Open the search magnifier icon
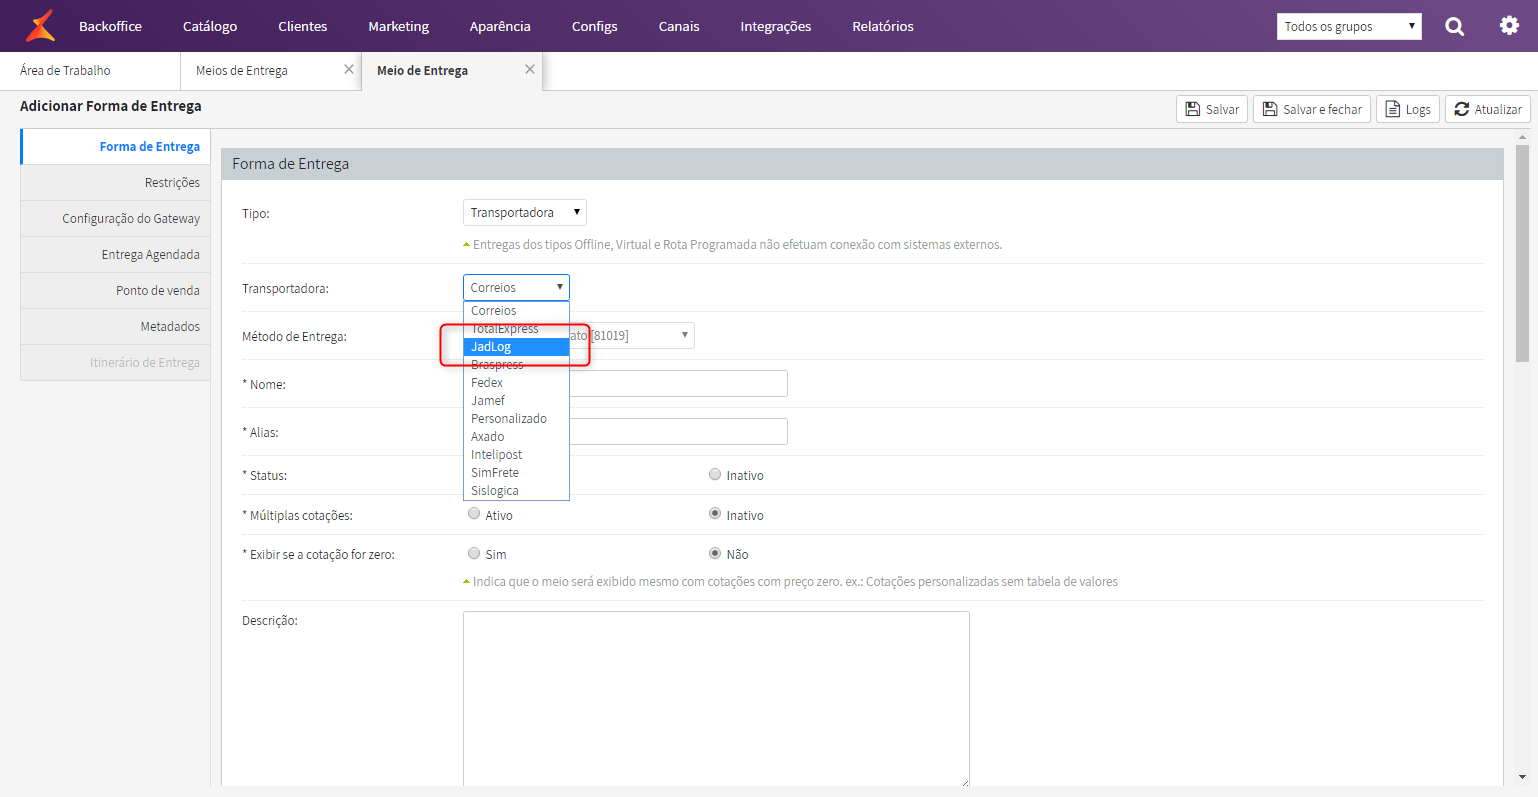Viewport: 1538px width, 797px height. click(x=1455, y=27)
